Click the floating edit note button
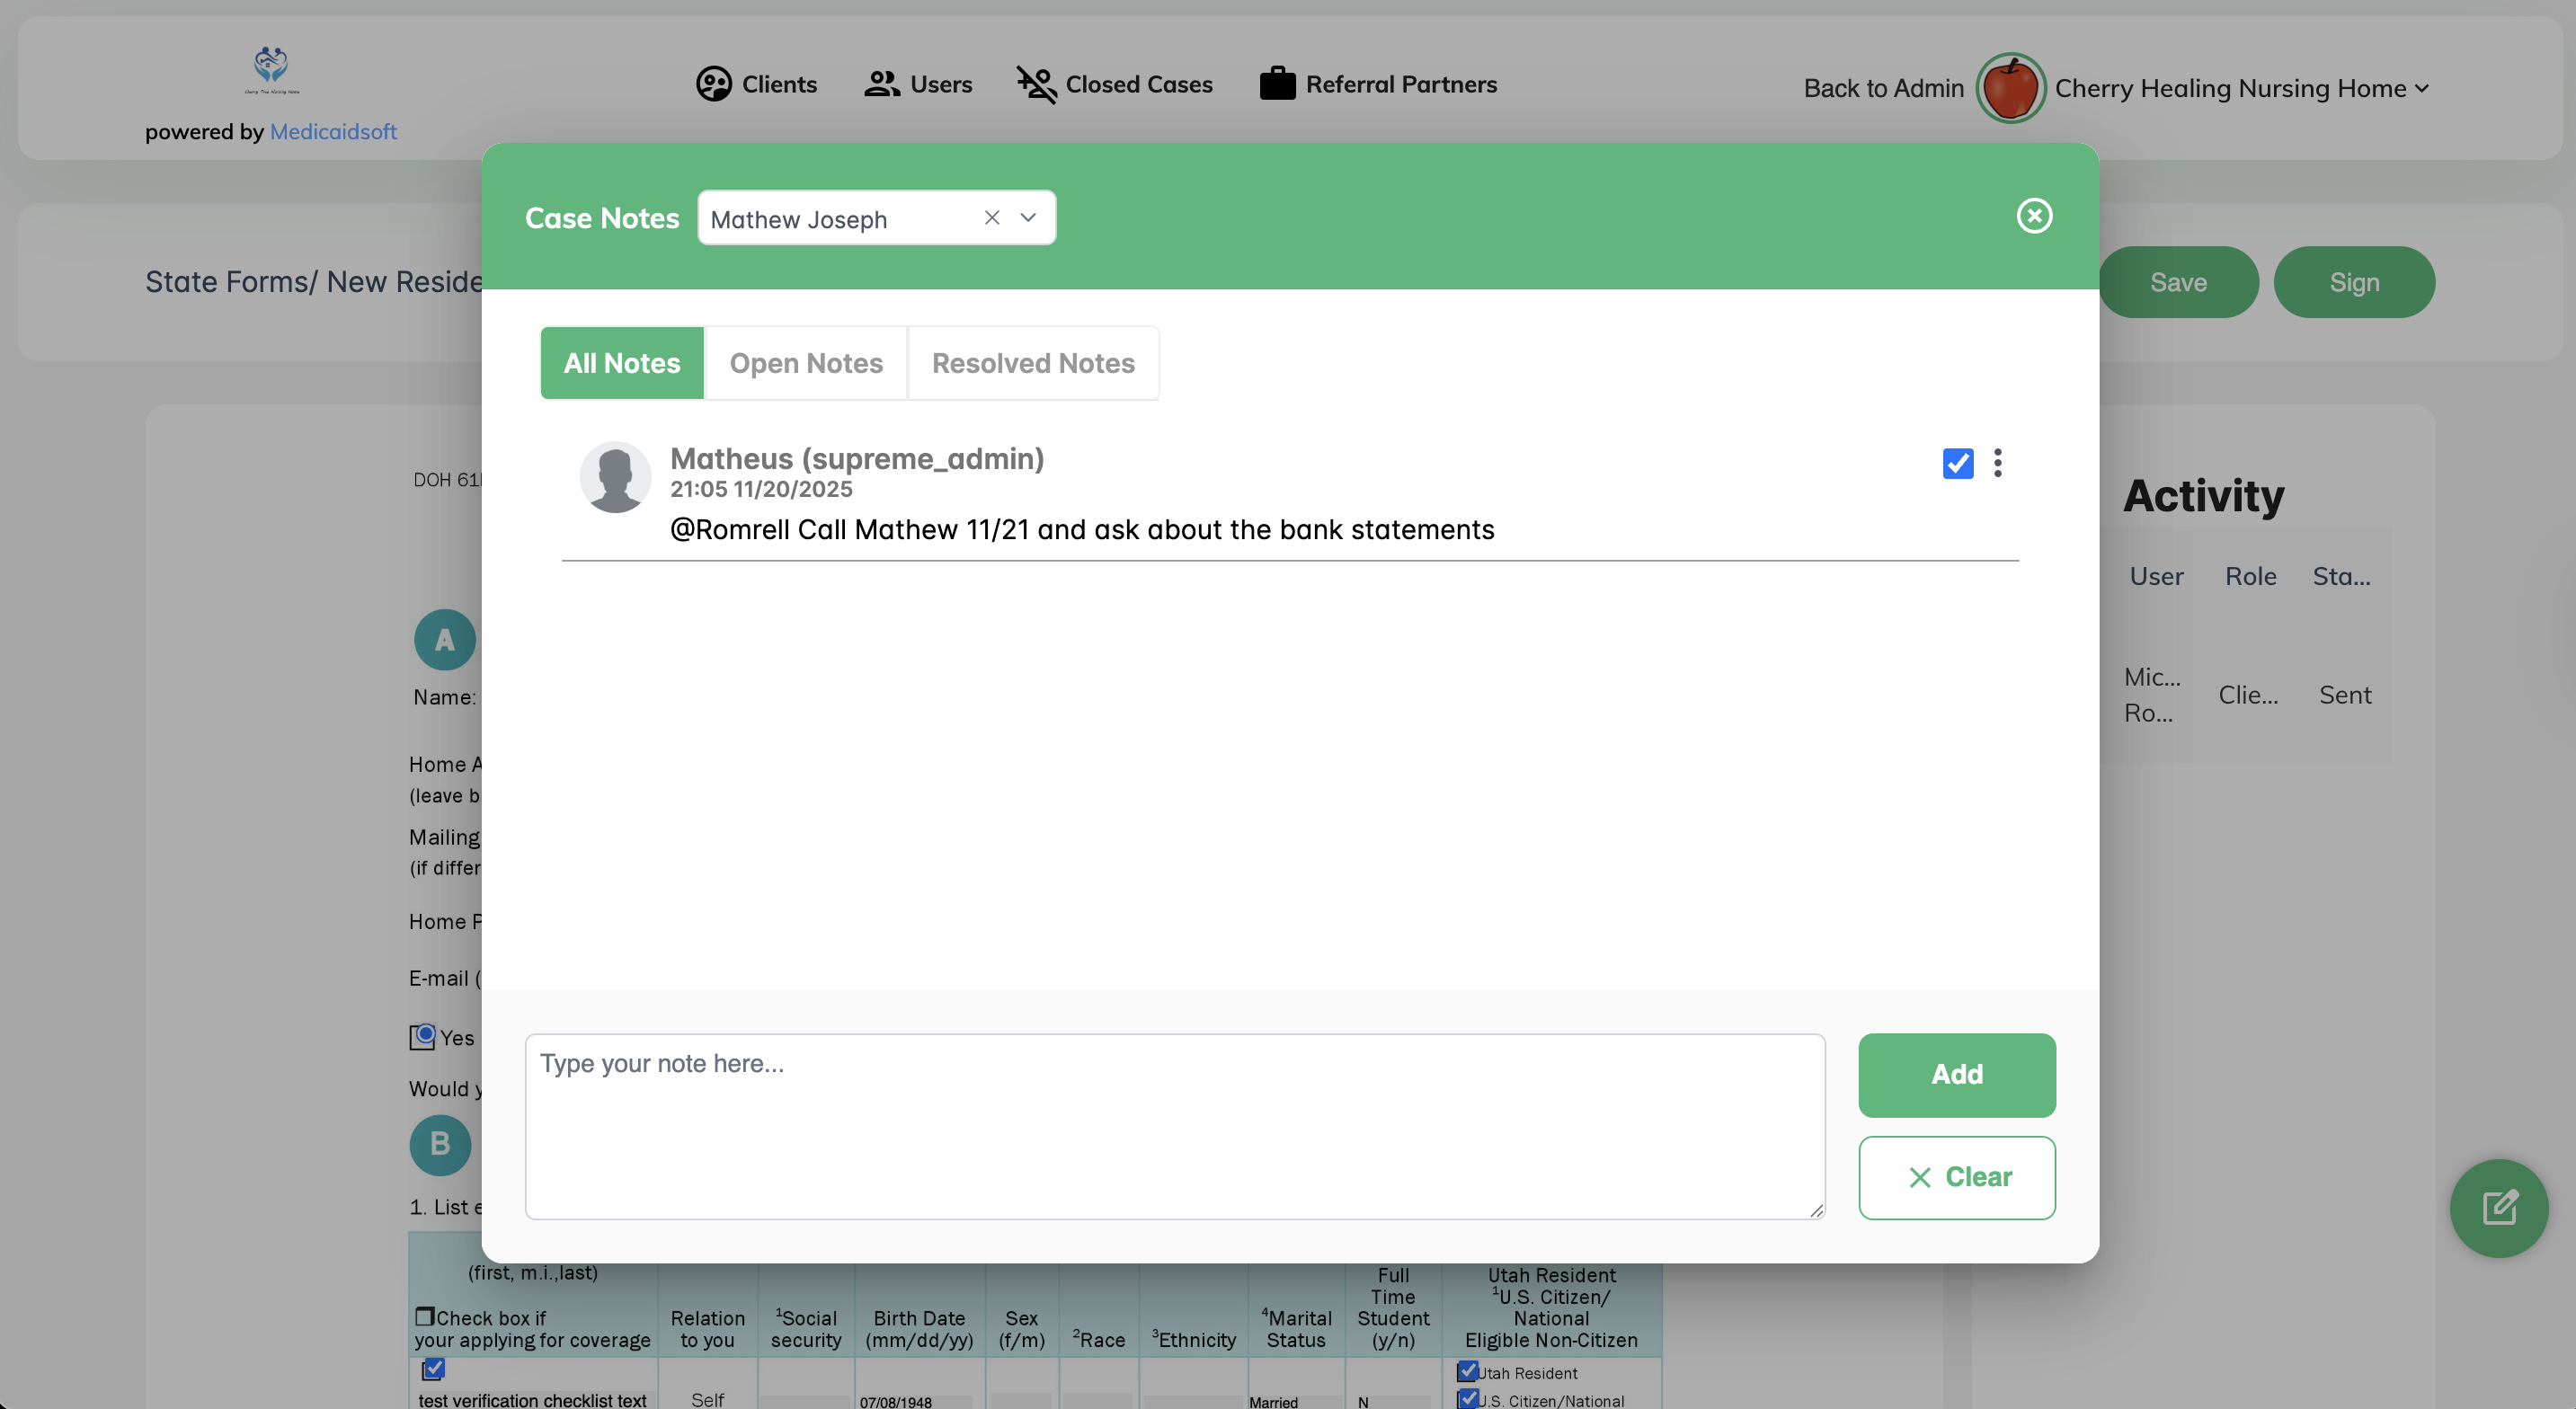This screenshot has height=1409, width=2576. (x=2498, y=1208)
